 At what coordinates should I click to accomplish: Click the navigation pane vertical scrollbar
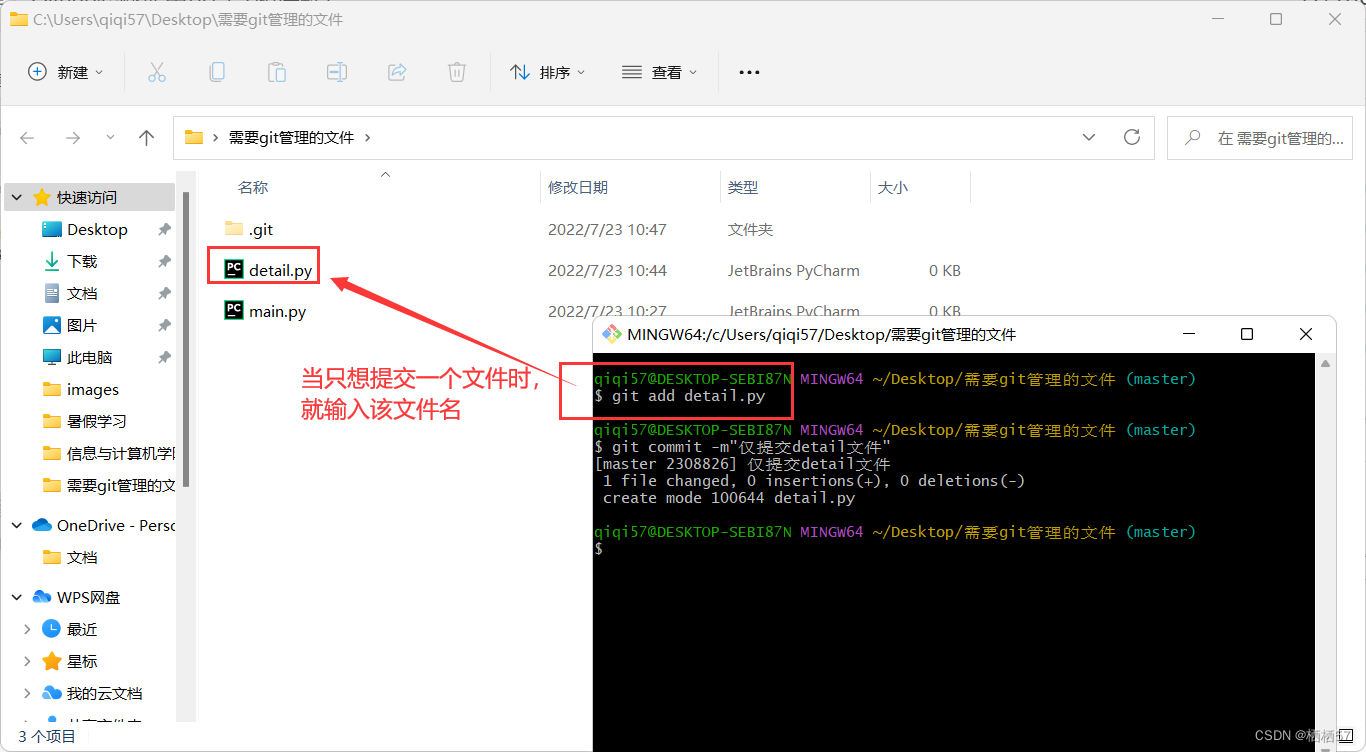[x=186, y=340]
